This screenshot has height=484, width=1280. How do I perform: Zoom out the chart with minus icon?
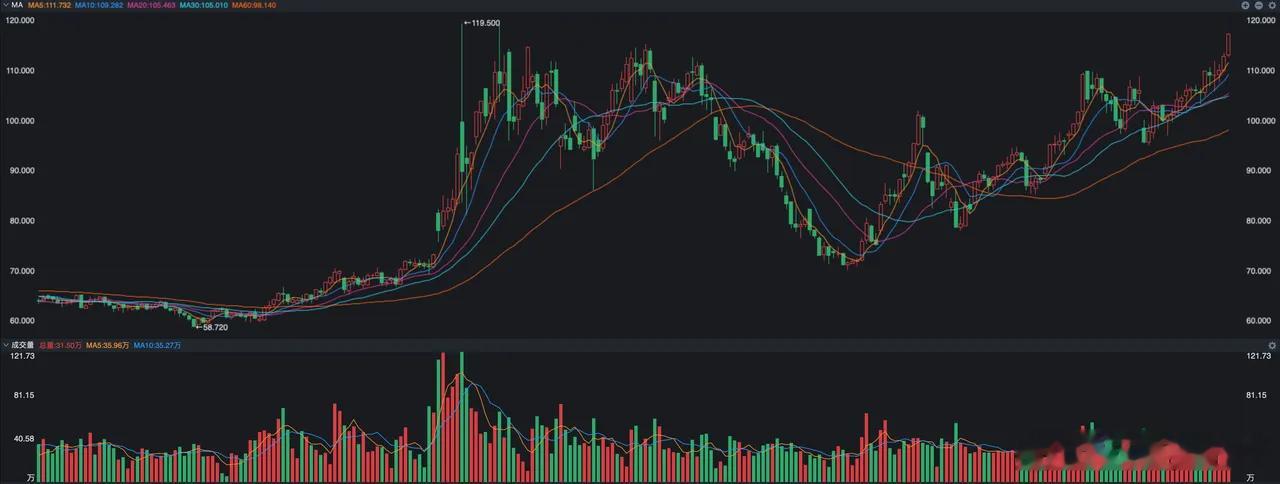click(x=1259, y=5)
